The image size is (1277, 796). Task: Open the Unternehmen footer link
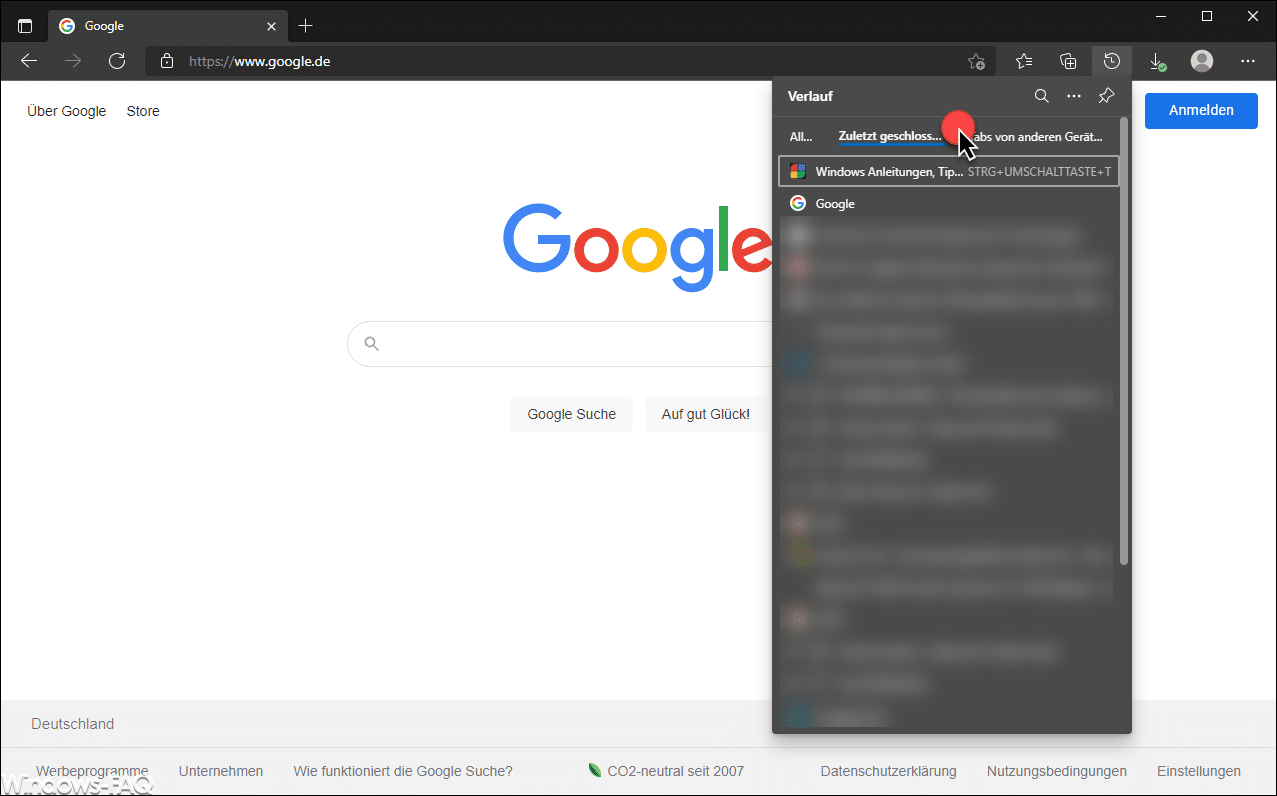point(221,771)
